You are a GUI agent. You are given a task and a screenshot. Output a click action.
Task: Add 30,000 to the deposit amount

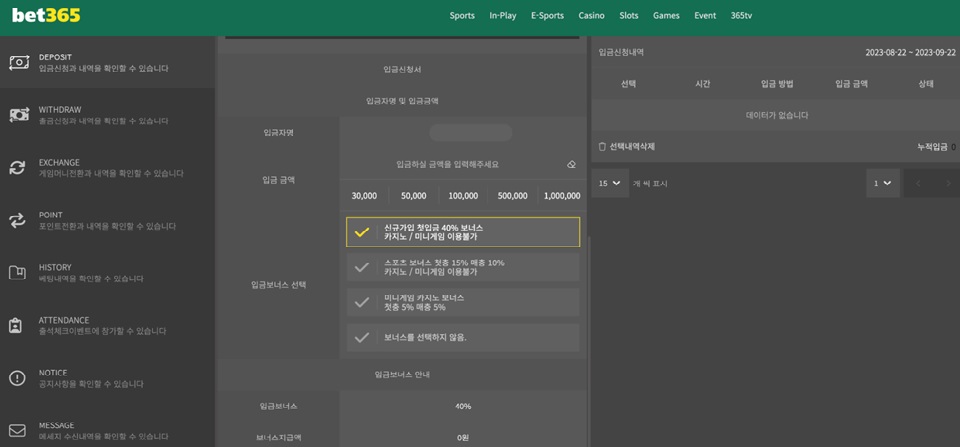pyautogui.click(x=364, y=196)
